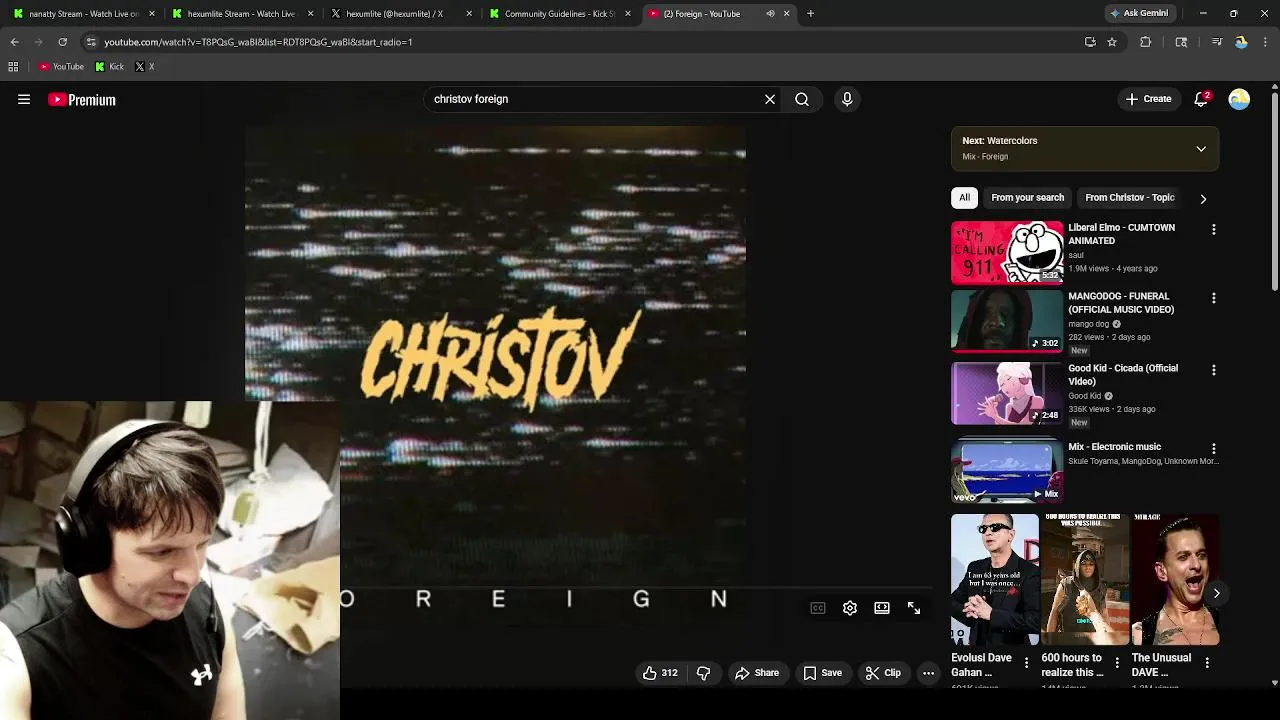Viewport: 1280px width, 720px height.
Task: Enter fullscreen on the video
Action: (x=914, y=608)
